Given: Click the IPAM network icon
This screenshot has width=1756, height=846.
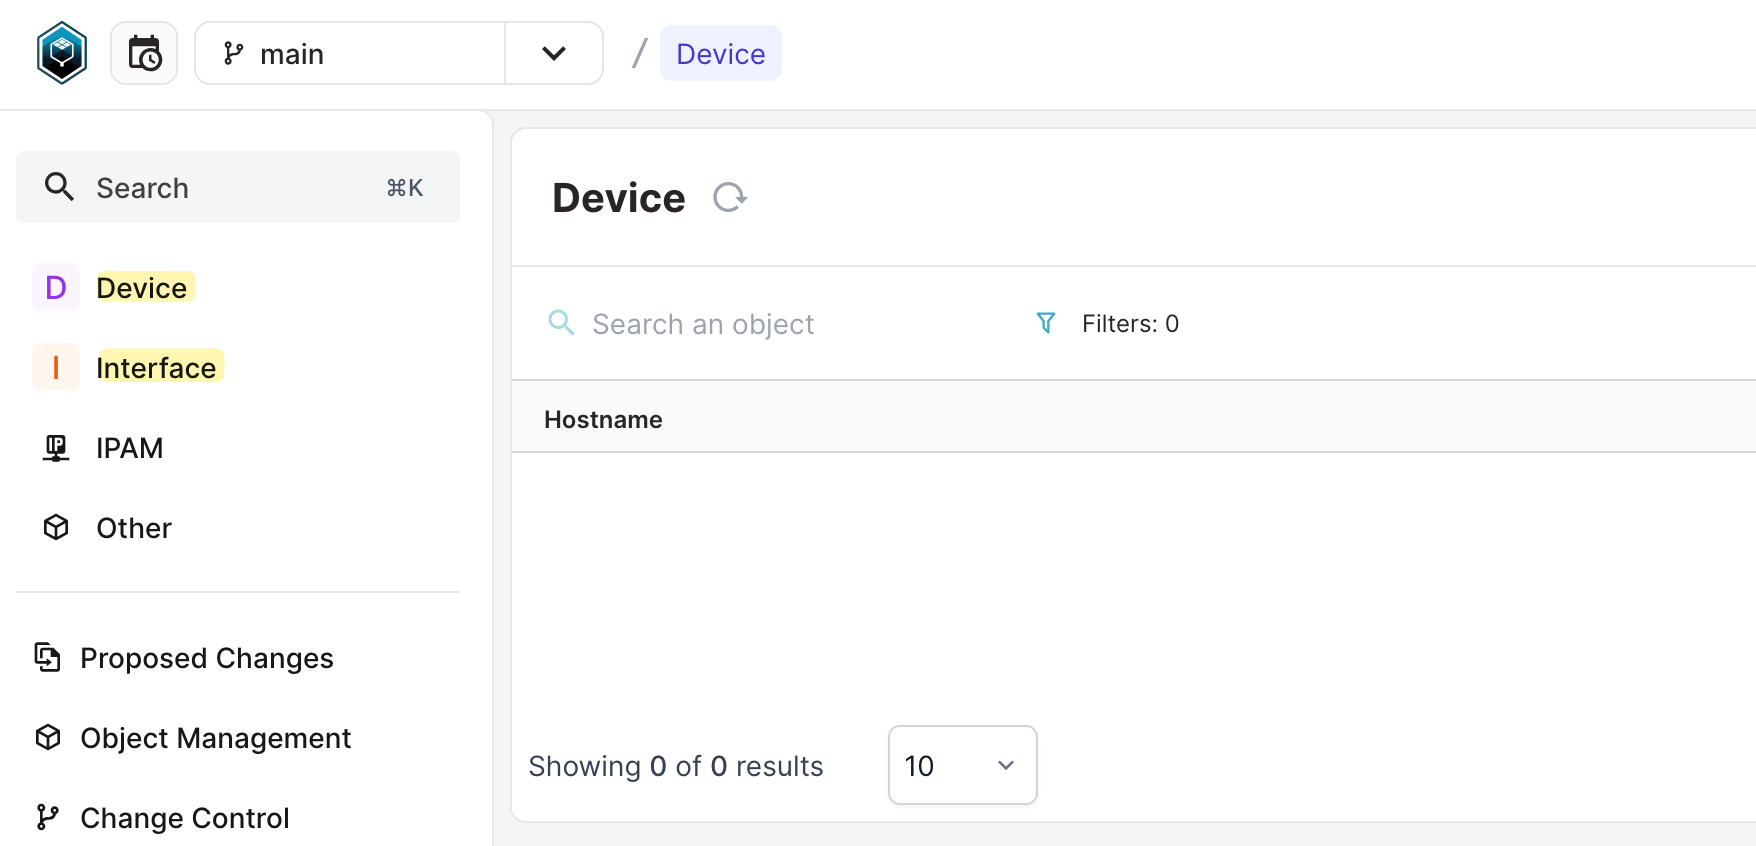Looking at the screenshot, I should tap(56, 448).
